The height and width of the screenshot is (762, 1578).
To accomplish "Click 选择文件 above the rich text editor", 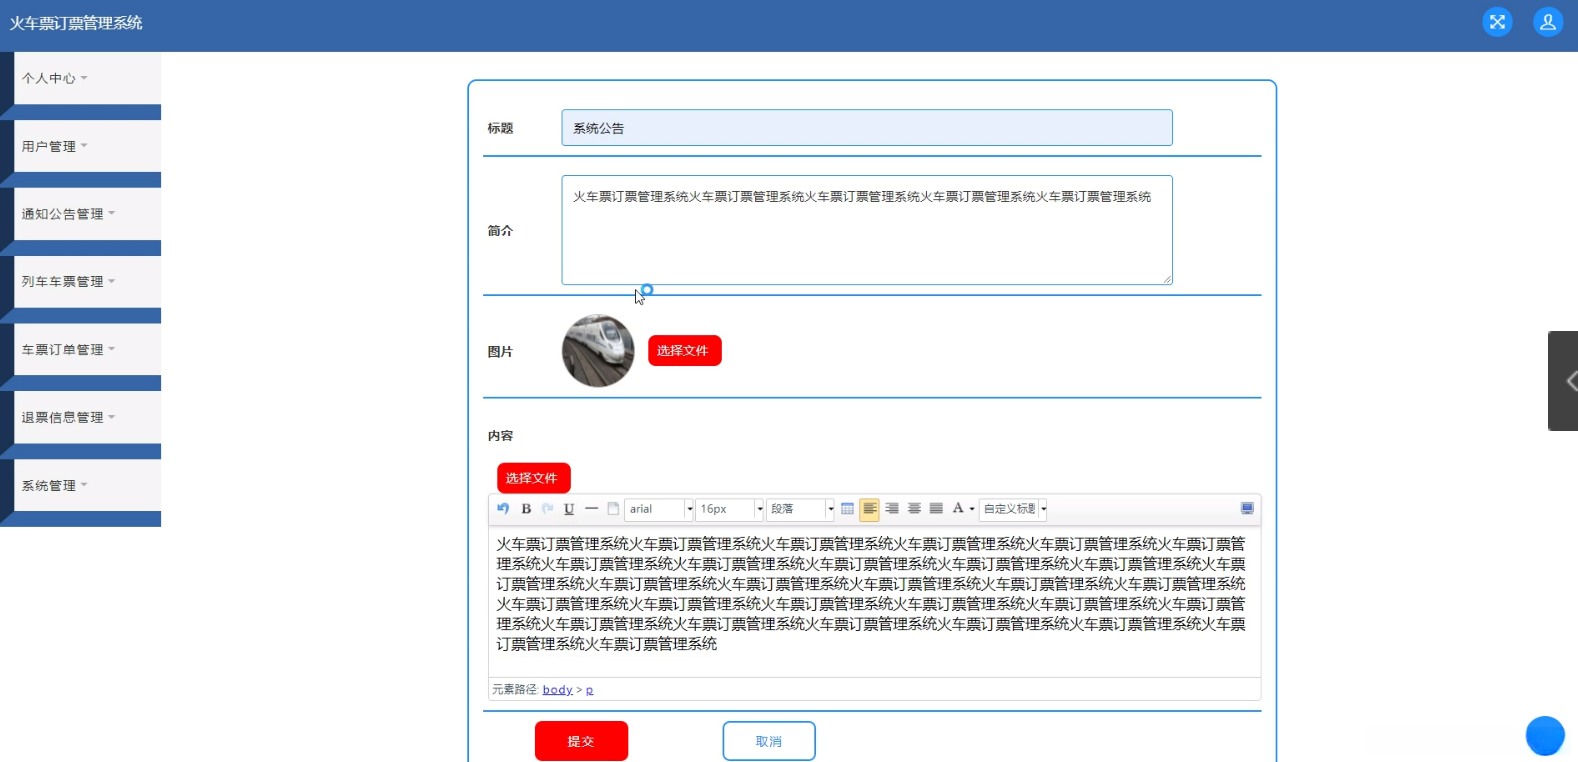I will 533,478.
